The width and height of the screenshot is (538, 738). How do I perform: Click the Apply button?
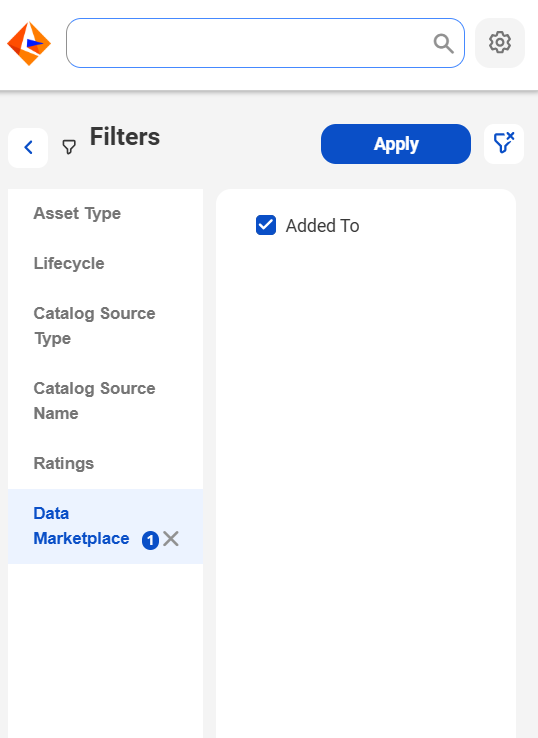pyautogui.click(x=396, y=144)
